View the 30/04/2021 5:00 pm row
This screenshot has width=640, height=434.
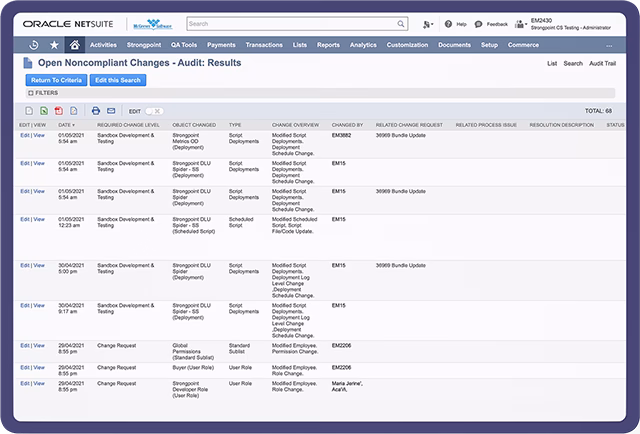coord(39,265)
